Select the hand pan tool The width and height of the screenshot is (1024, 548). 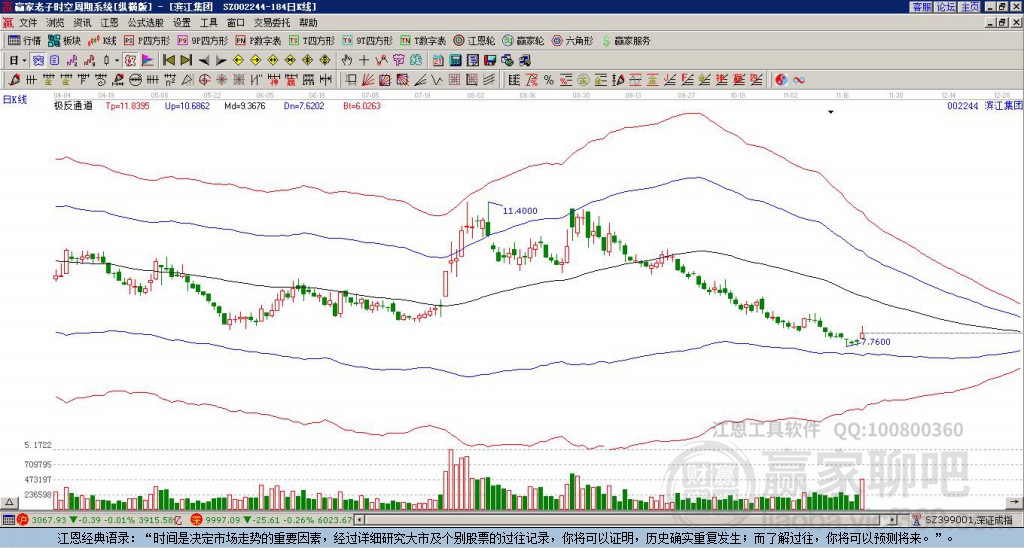point(347,61)
